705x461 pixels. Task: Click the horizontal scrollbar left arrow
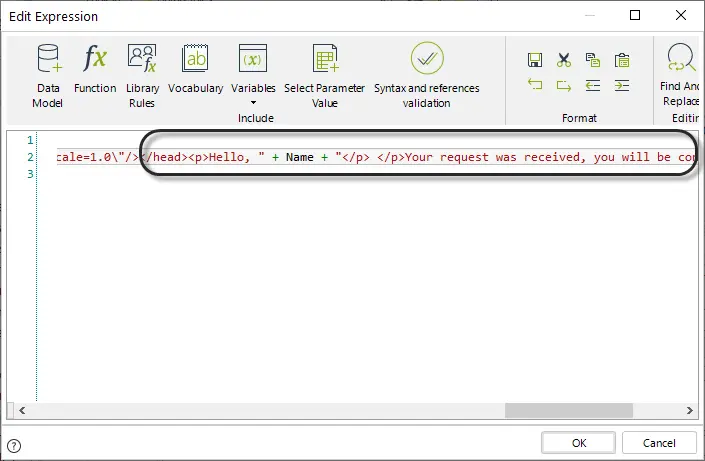22,410
